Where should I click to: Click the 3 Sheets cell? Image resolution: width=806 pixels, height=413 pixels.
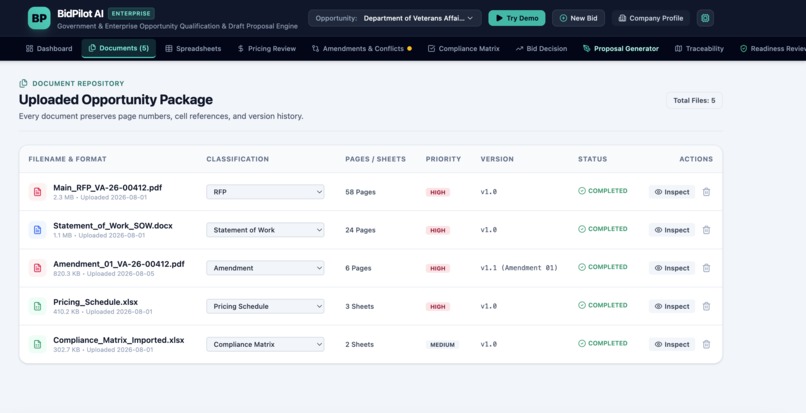click(x=359, y=306)
